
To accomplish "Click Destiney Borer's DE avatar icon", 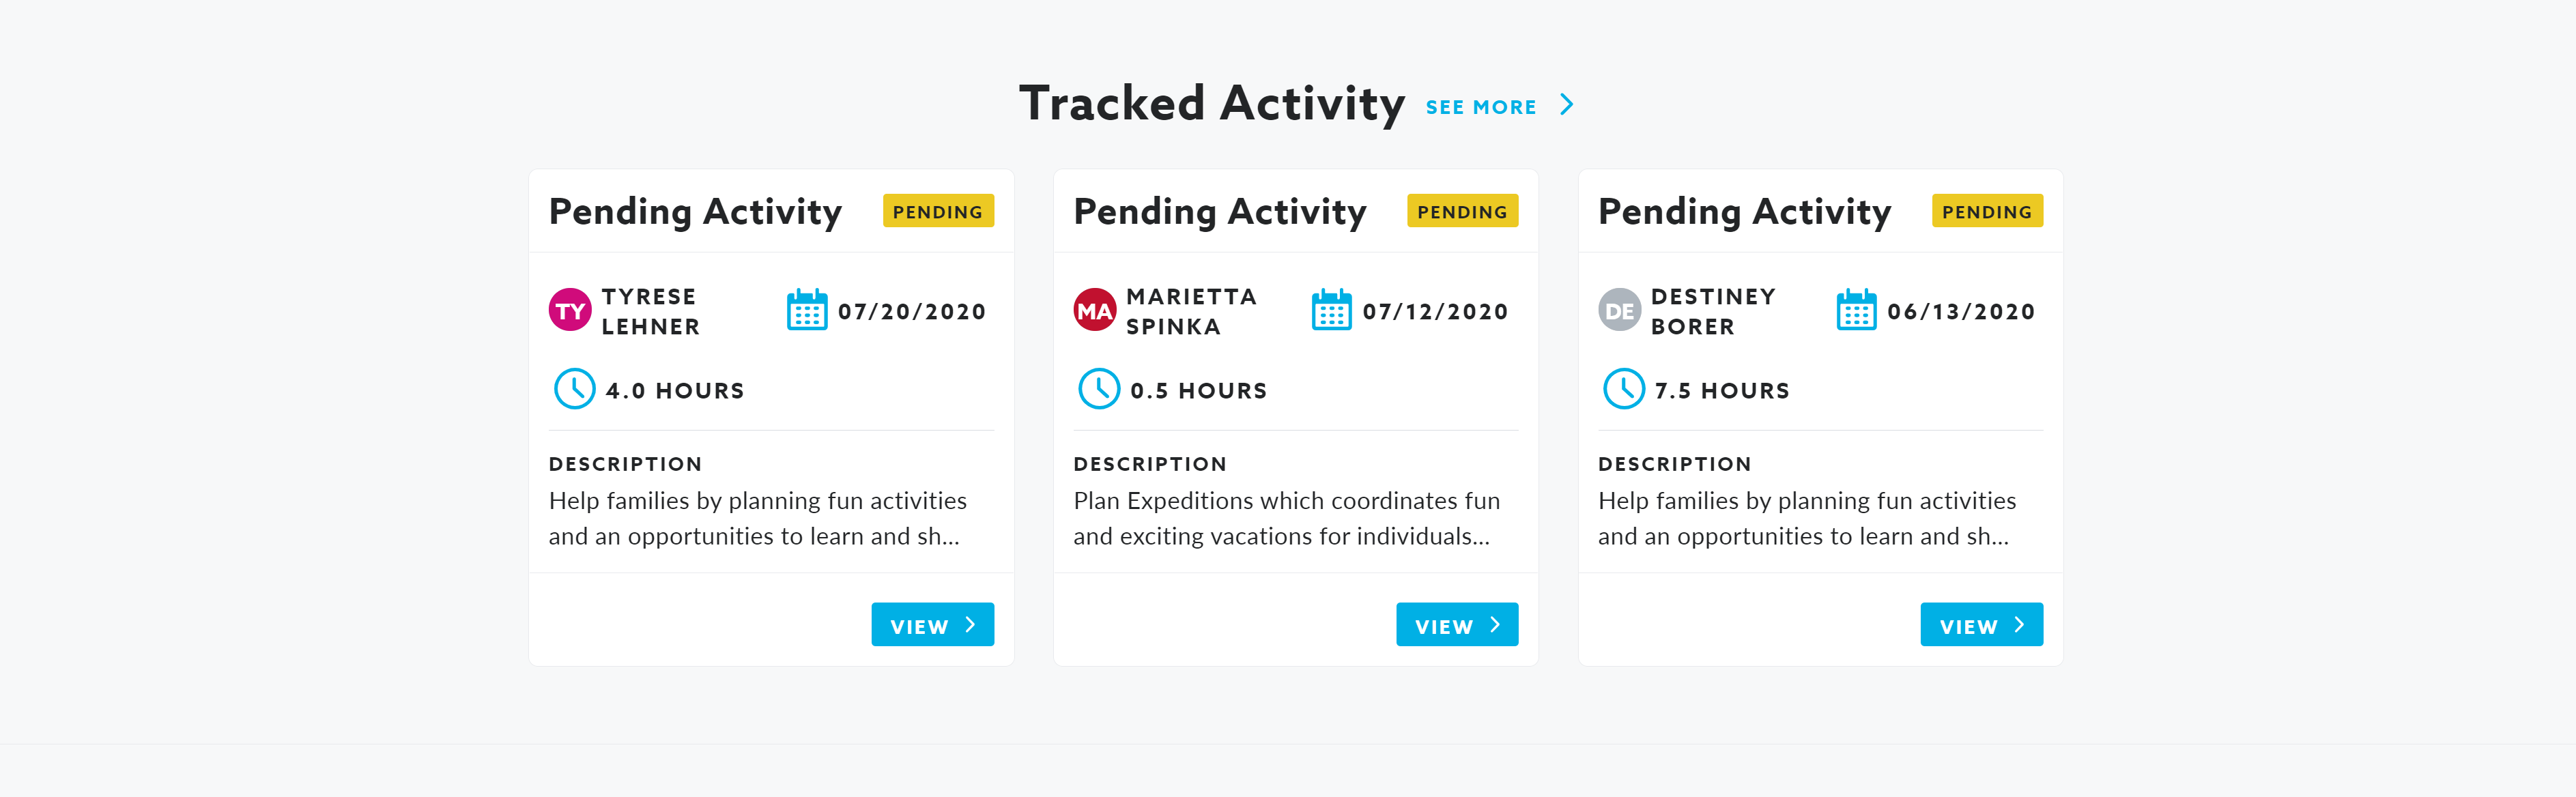I will pos(1619,310).
